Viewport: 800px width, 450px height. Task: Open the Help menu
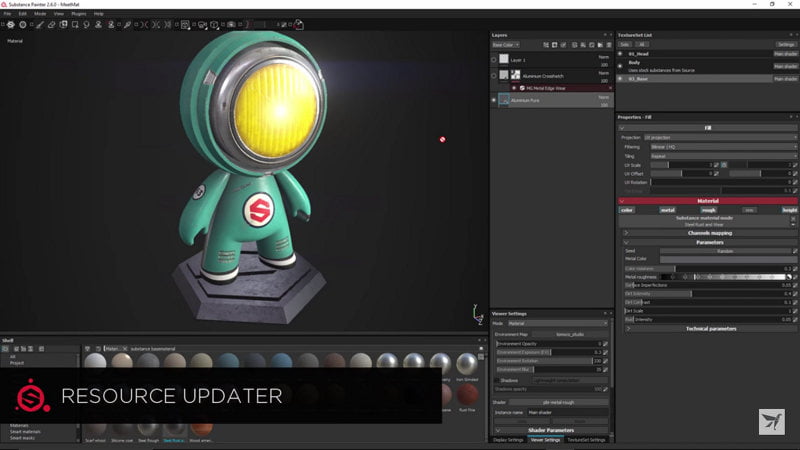98,14
